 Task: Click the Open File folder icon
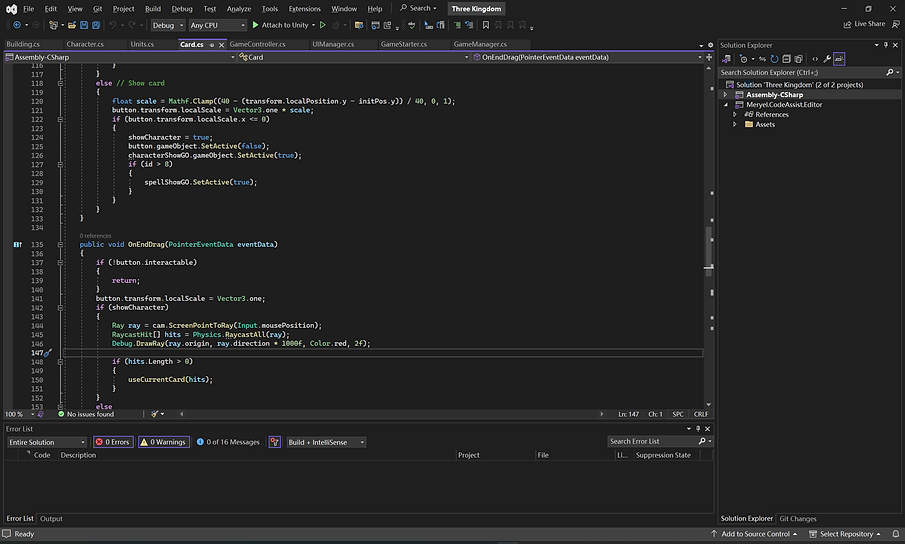tap(72, 25)
